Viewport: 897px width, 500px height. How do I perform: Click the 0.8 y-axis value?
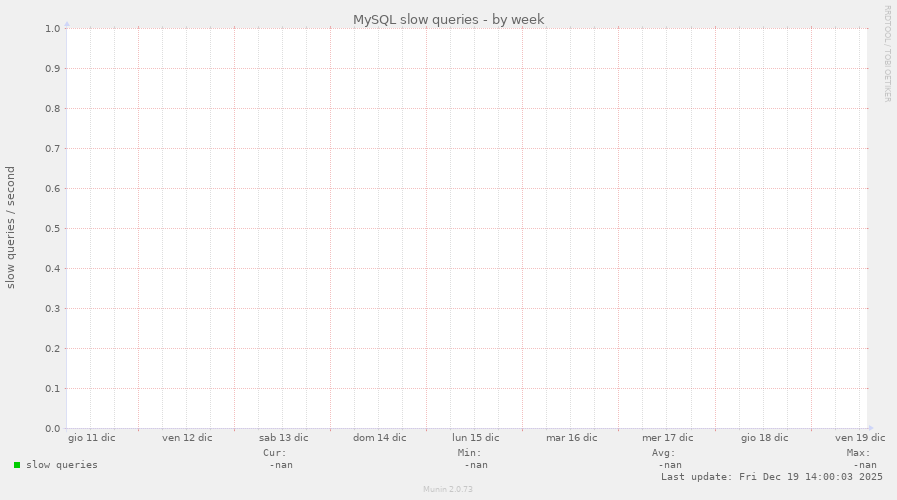pyautogui.click(x=53, y=109)
